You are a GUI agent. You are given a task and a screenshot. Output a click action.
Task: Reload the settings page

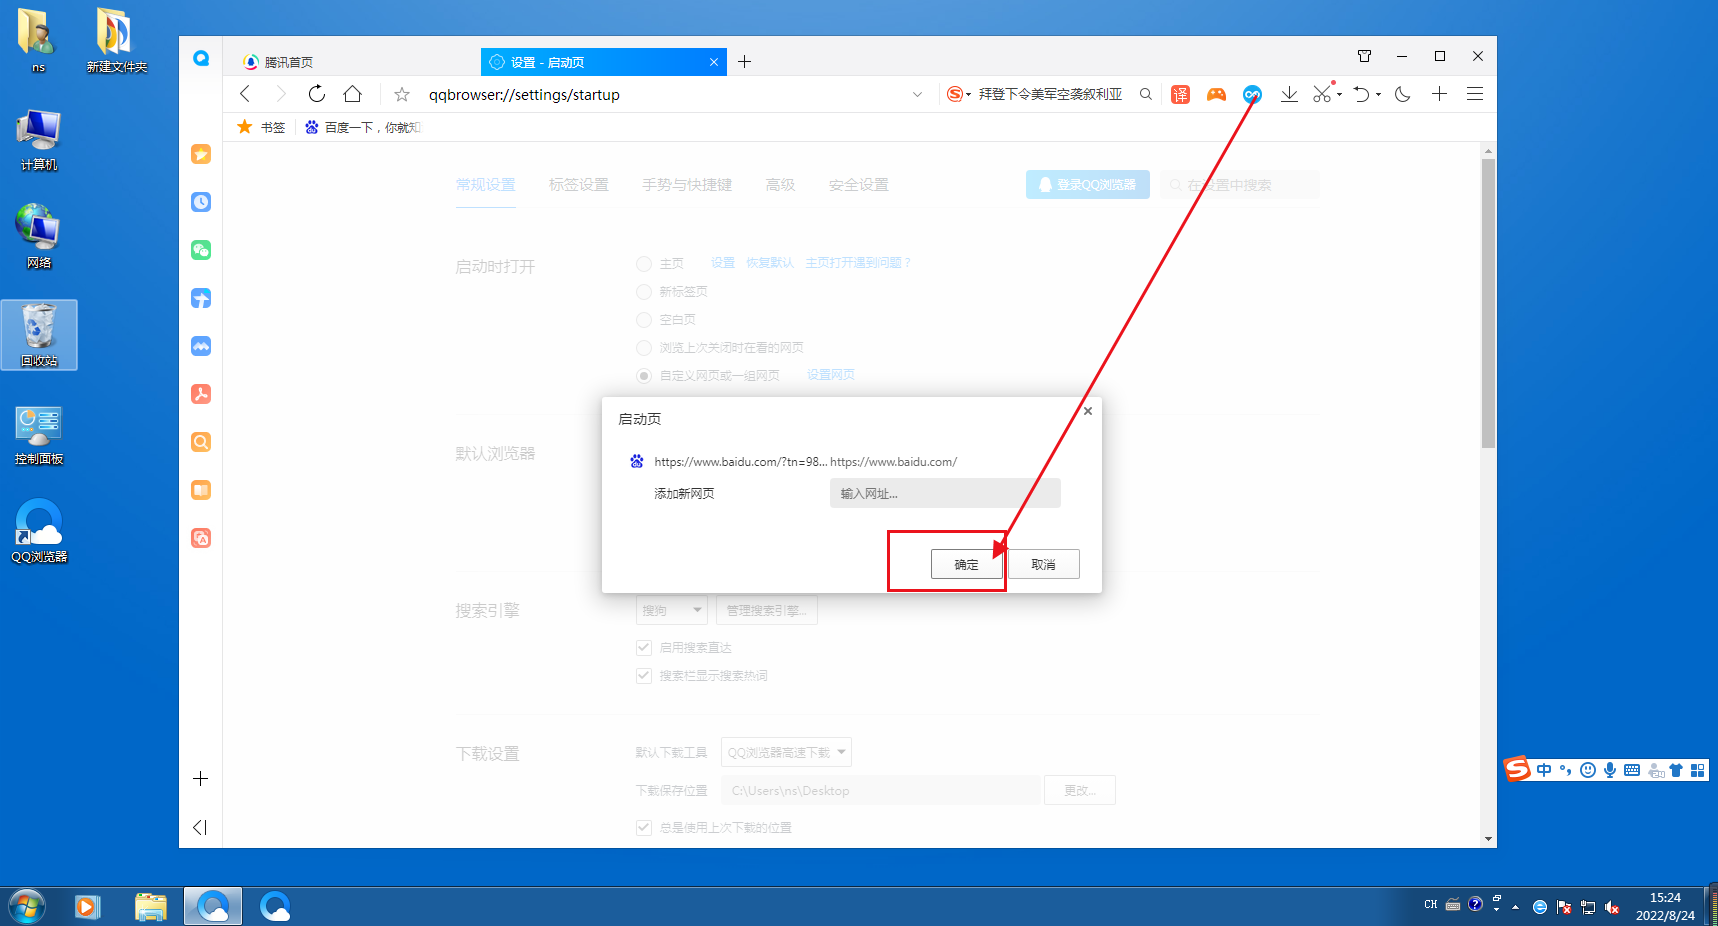[317, 94]
